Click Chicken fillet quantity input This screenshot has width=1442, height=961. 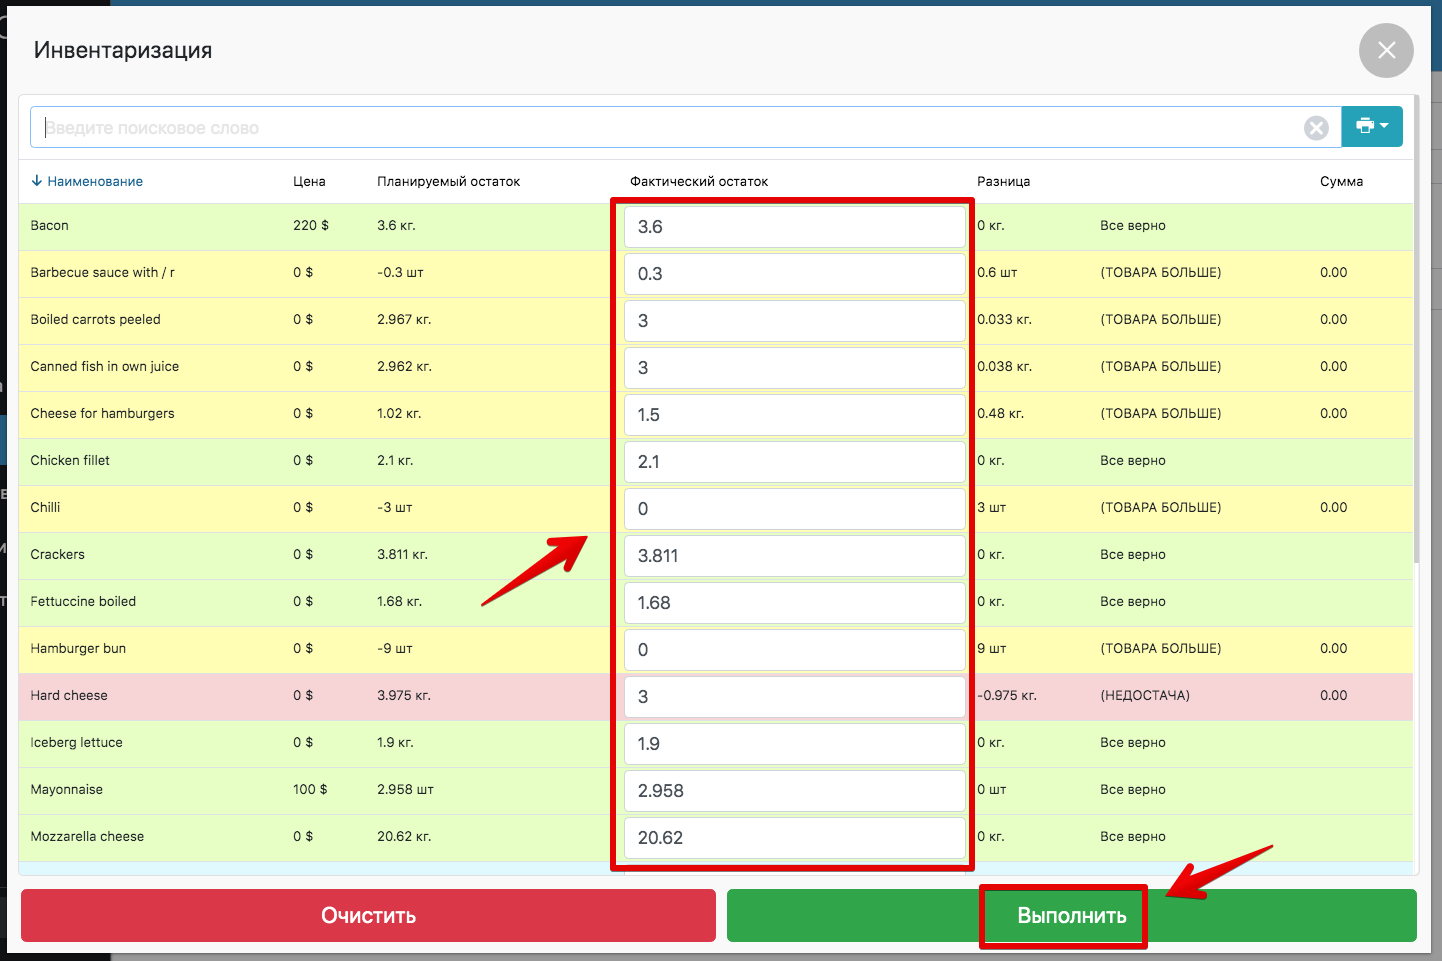tap(794, 462)
